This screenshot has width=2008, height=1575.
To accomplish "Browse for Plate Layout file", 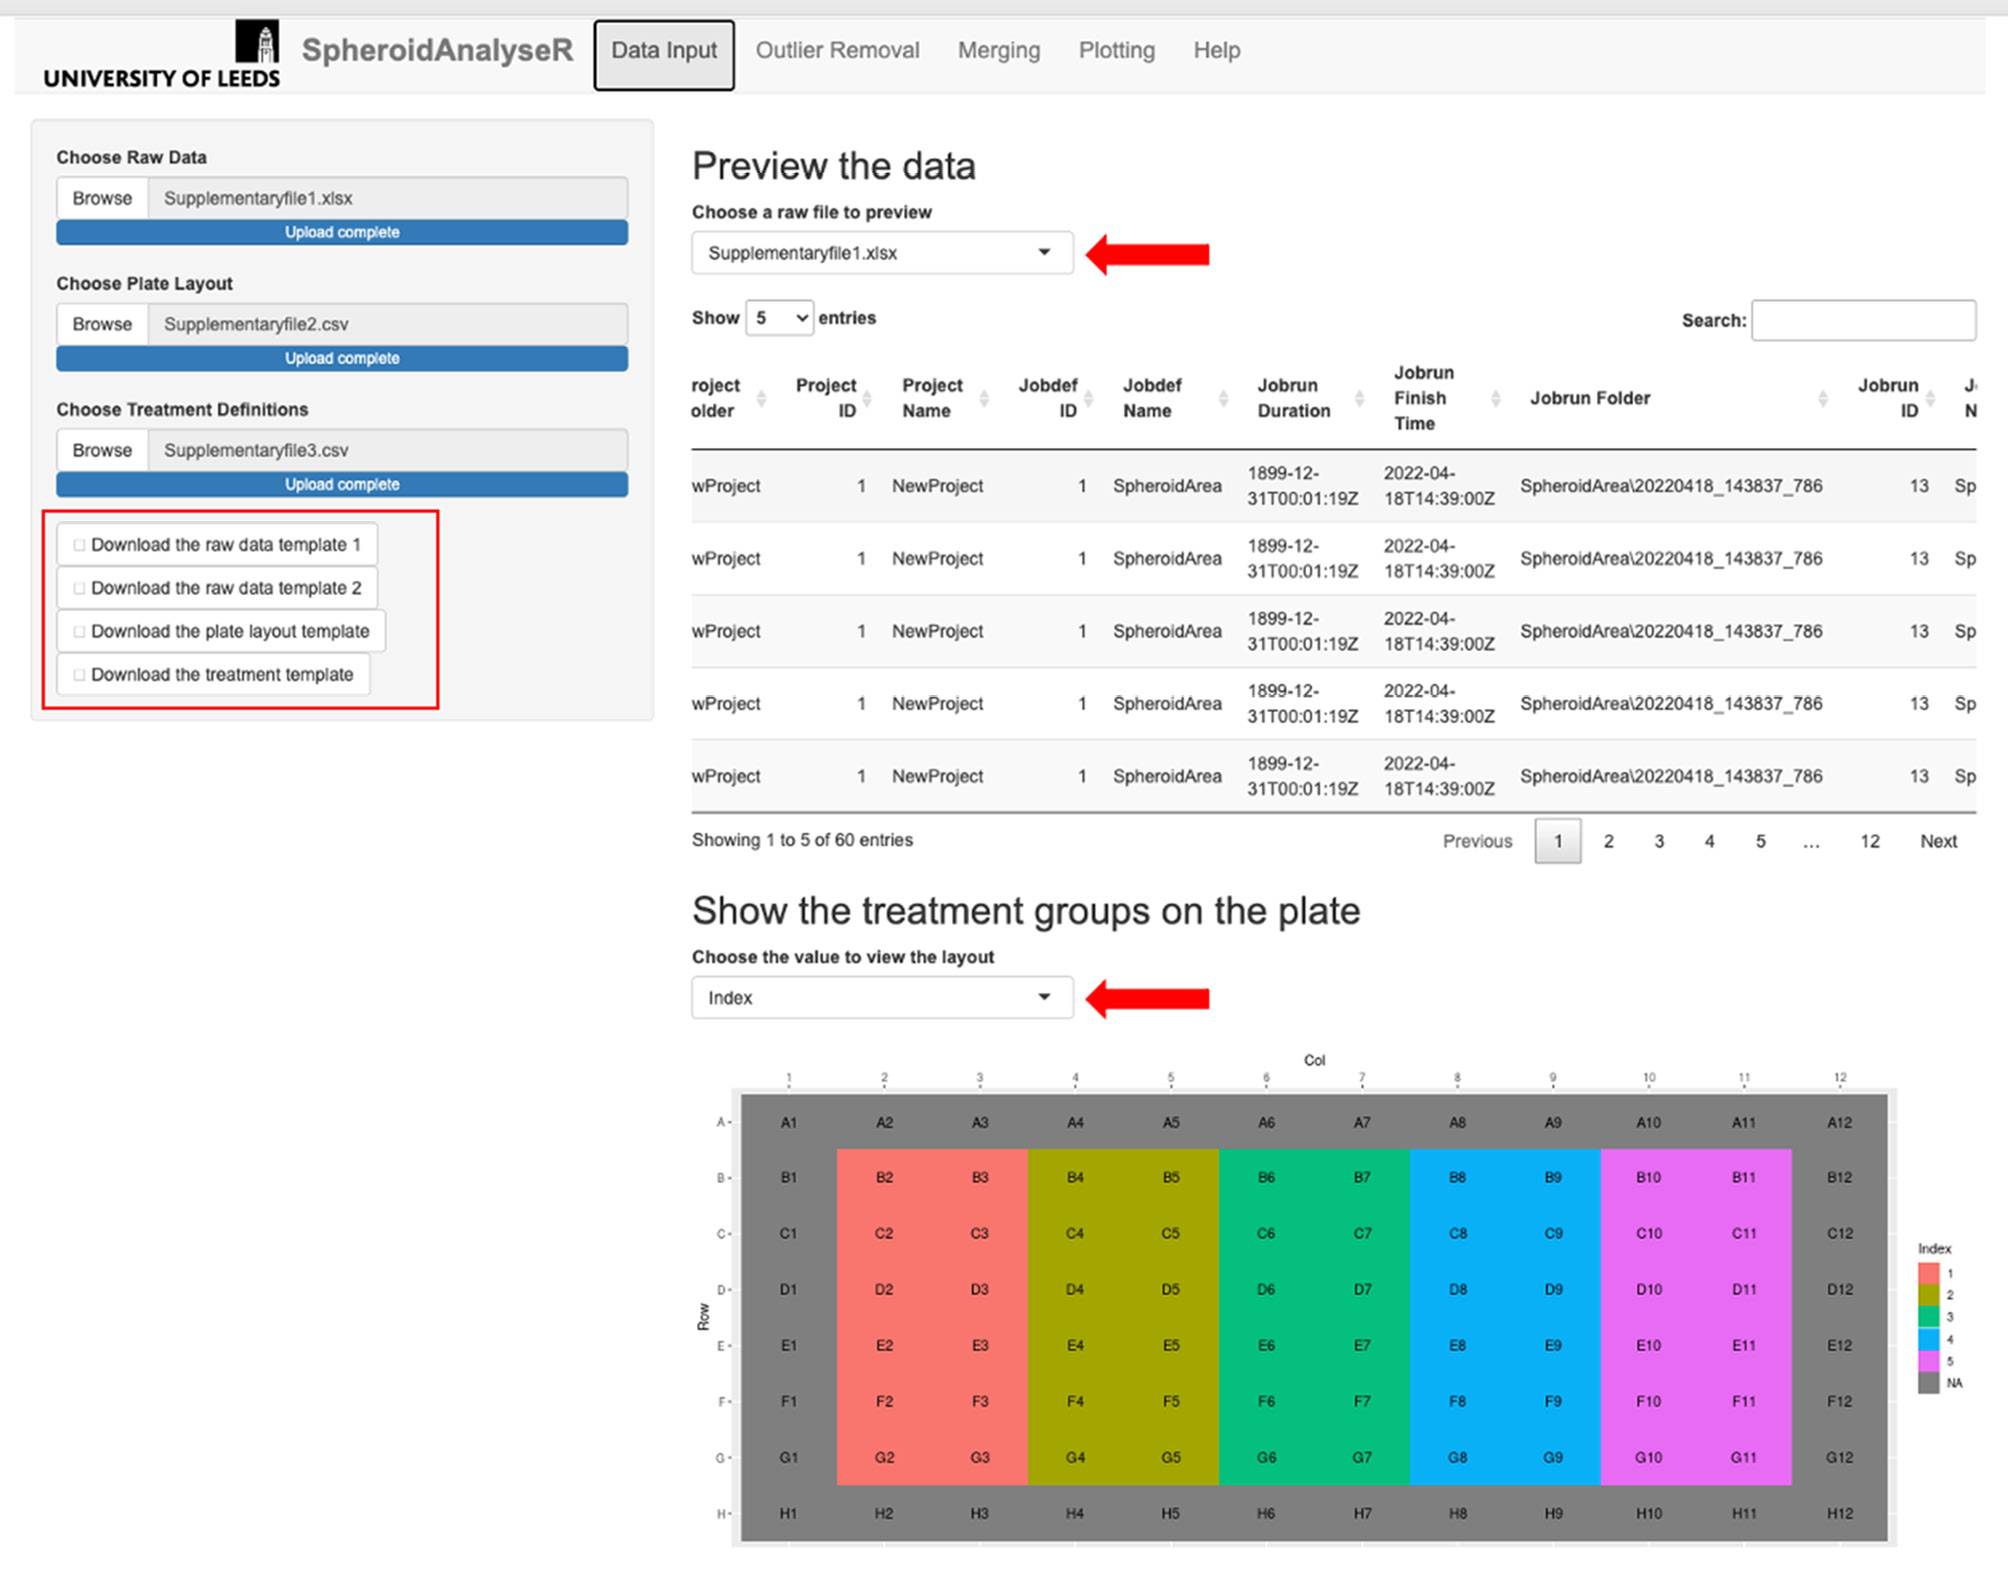I will click(x=102, y=324).
